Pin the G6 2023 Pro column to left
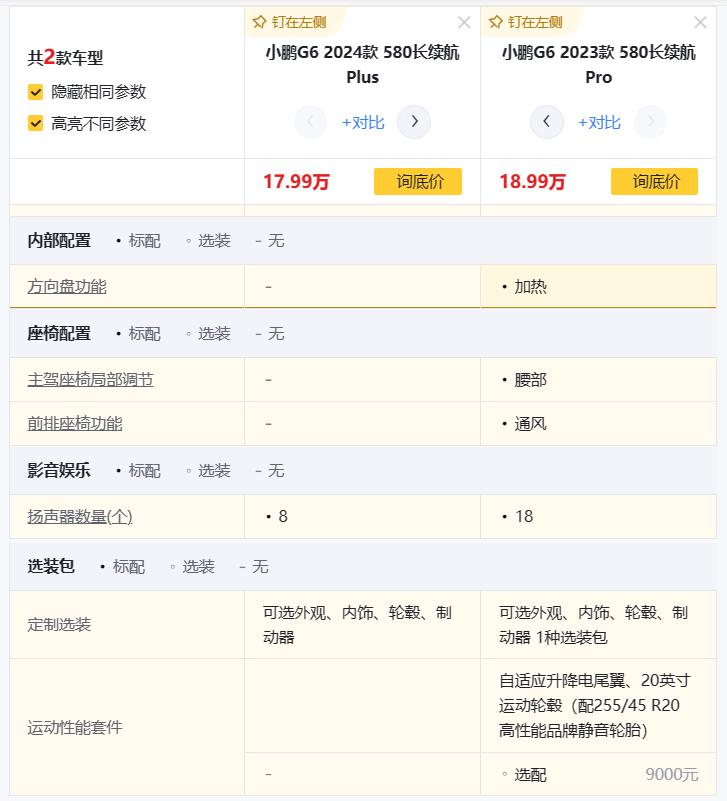The image size is (727, 801). tap(525, 22)
